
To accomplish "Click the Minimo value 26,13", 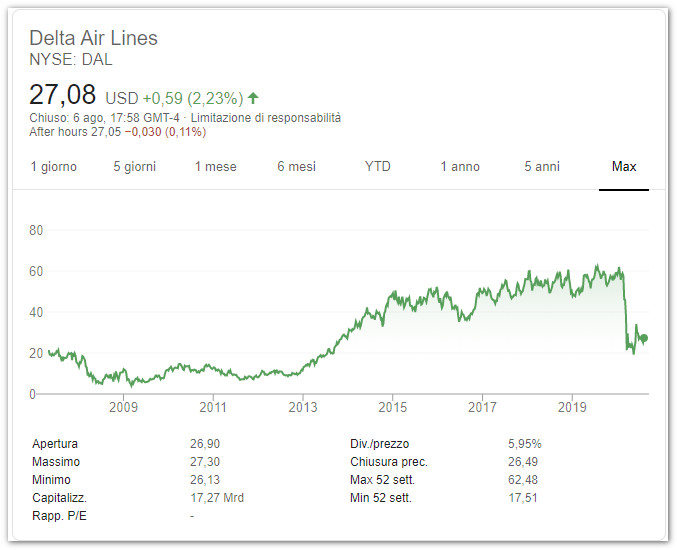I will [x=205, y=480].
